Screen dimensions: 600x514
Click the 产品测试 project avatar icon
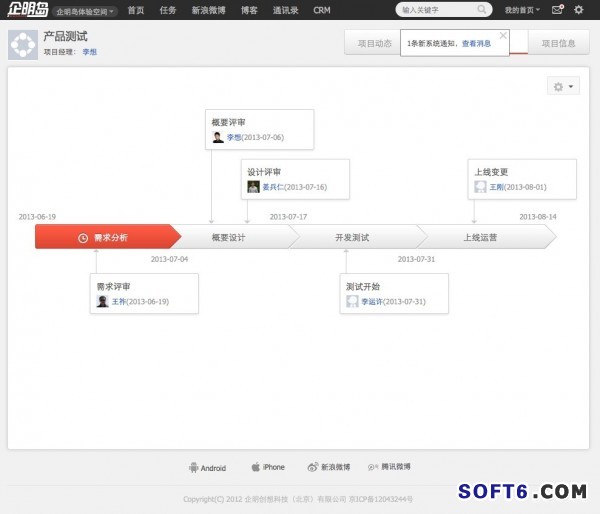(22, 44)
